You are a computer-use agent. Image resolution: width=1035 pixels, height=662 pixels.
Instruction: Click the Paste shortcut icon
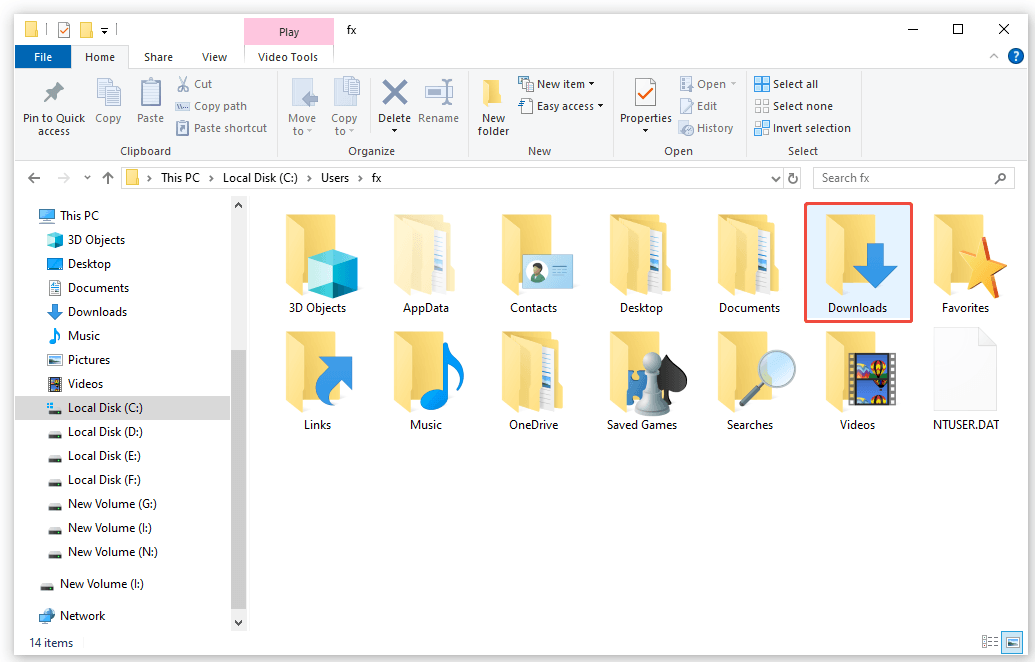tap(220, 128)
